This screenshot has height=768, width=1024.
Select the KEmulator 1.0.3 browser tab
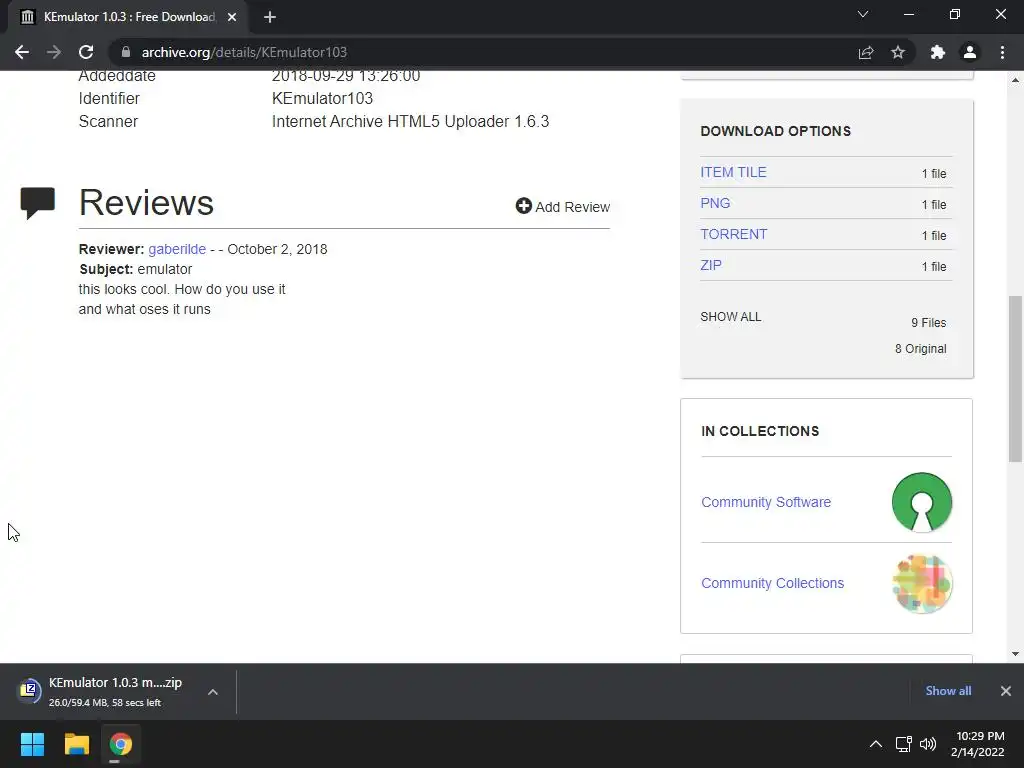tap(129, 17)
